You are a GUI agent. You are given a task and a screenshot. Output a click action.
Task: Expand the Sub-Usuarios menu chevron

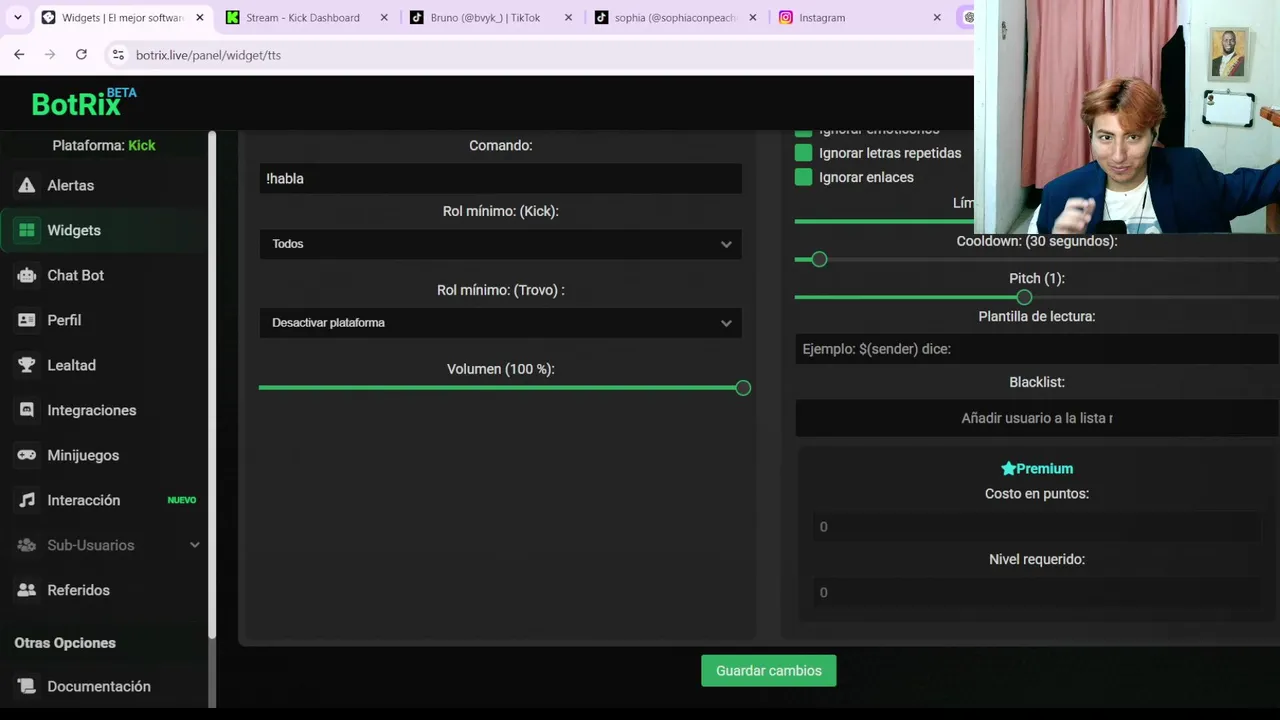tap(194, 545)
